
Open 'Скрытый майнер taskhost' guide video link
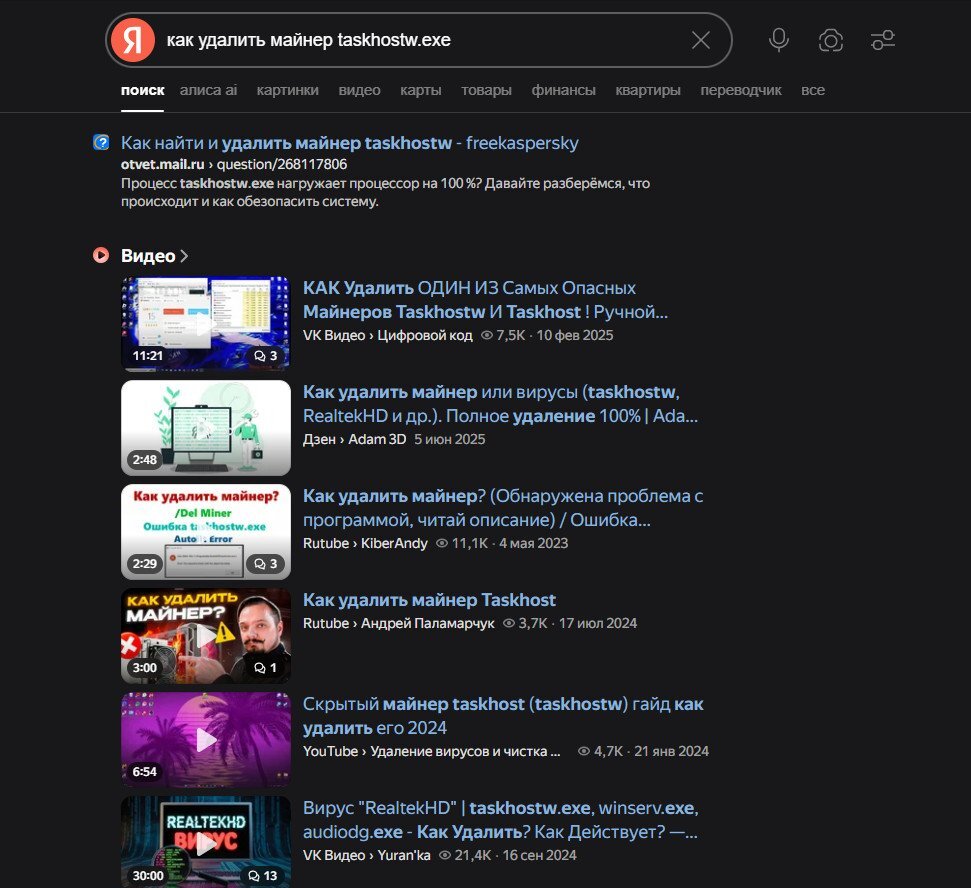click(503, 716)
